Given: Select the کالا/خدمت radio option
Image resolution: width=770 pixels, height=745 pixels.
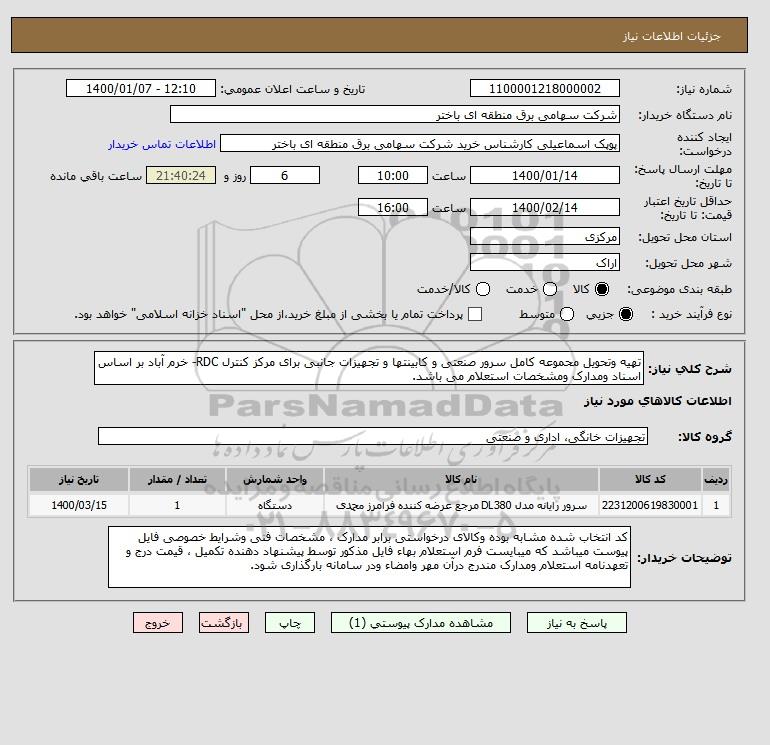Looking at the screenshot, I should 483,289.
